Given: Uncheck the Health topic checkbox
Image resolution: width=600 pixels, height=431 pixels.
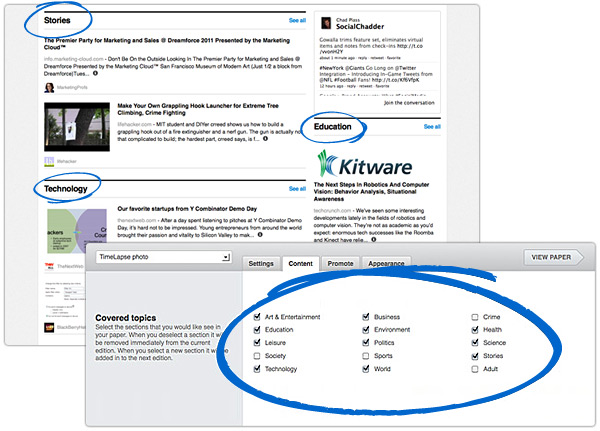Looking at the screenshot, I should tap(475, 330).
